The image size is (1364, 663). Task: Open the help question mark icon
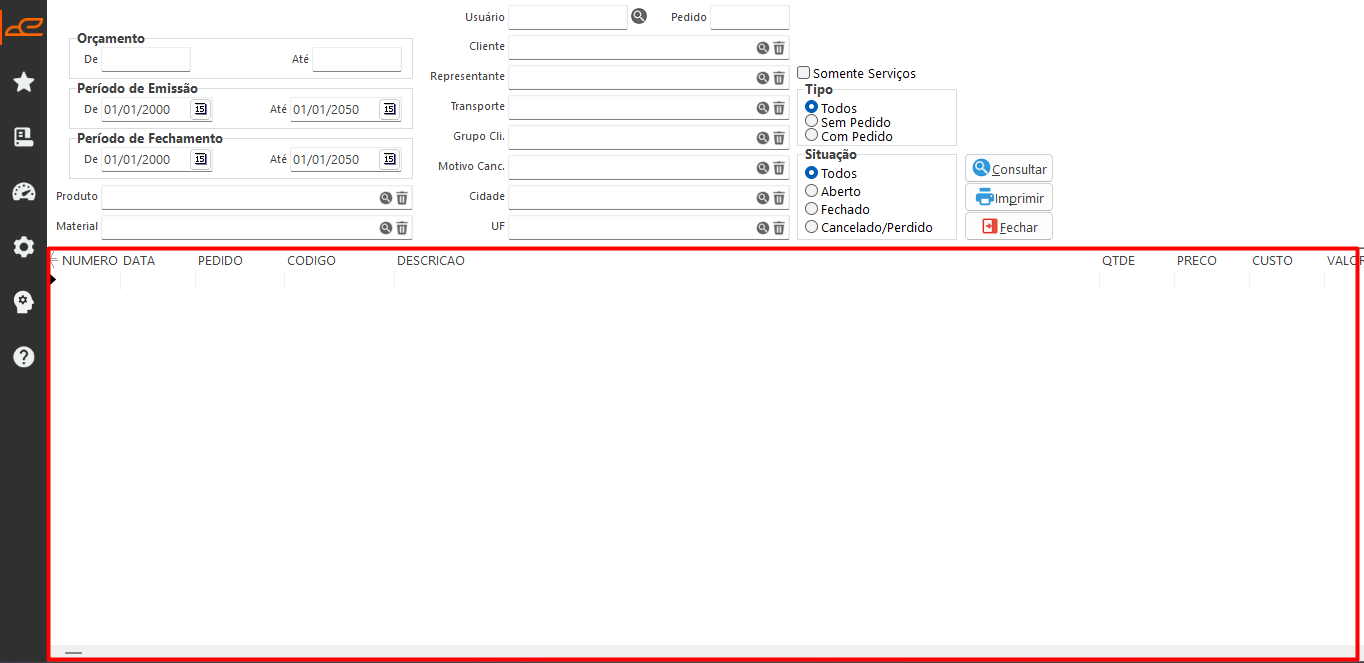[x=24, y=356]
